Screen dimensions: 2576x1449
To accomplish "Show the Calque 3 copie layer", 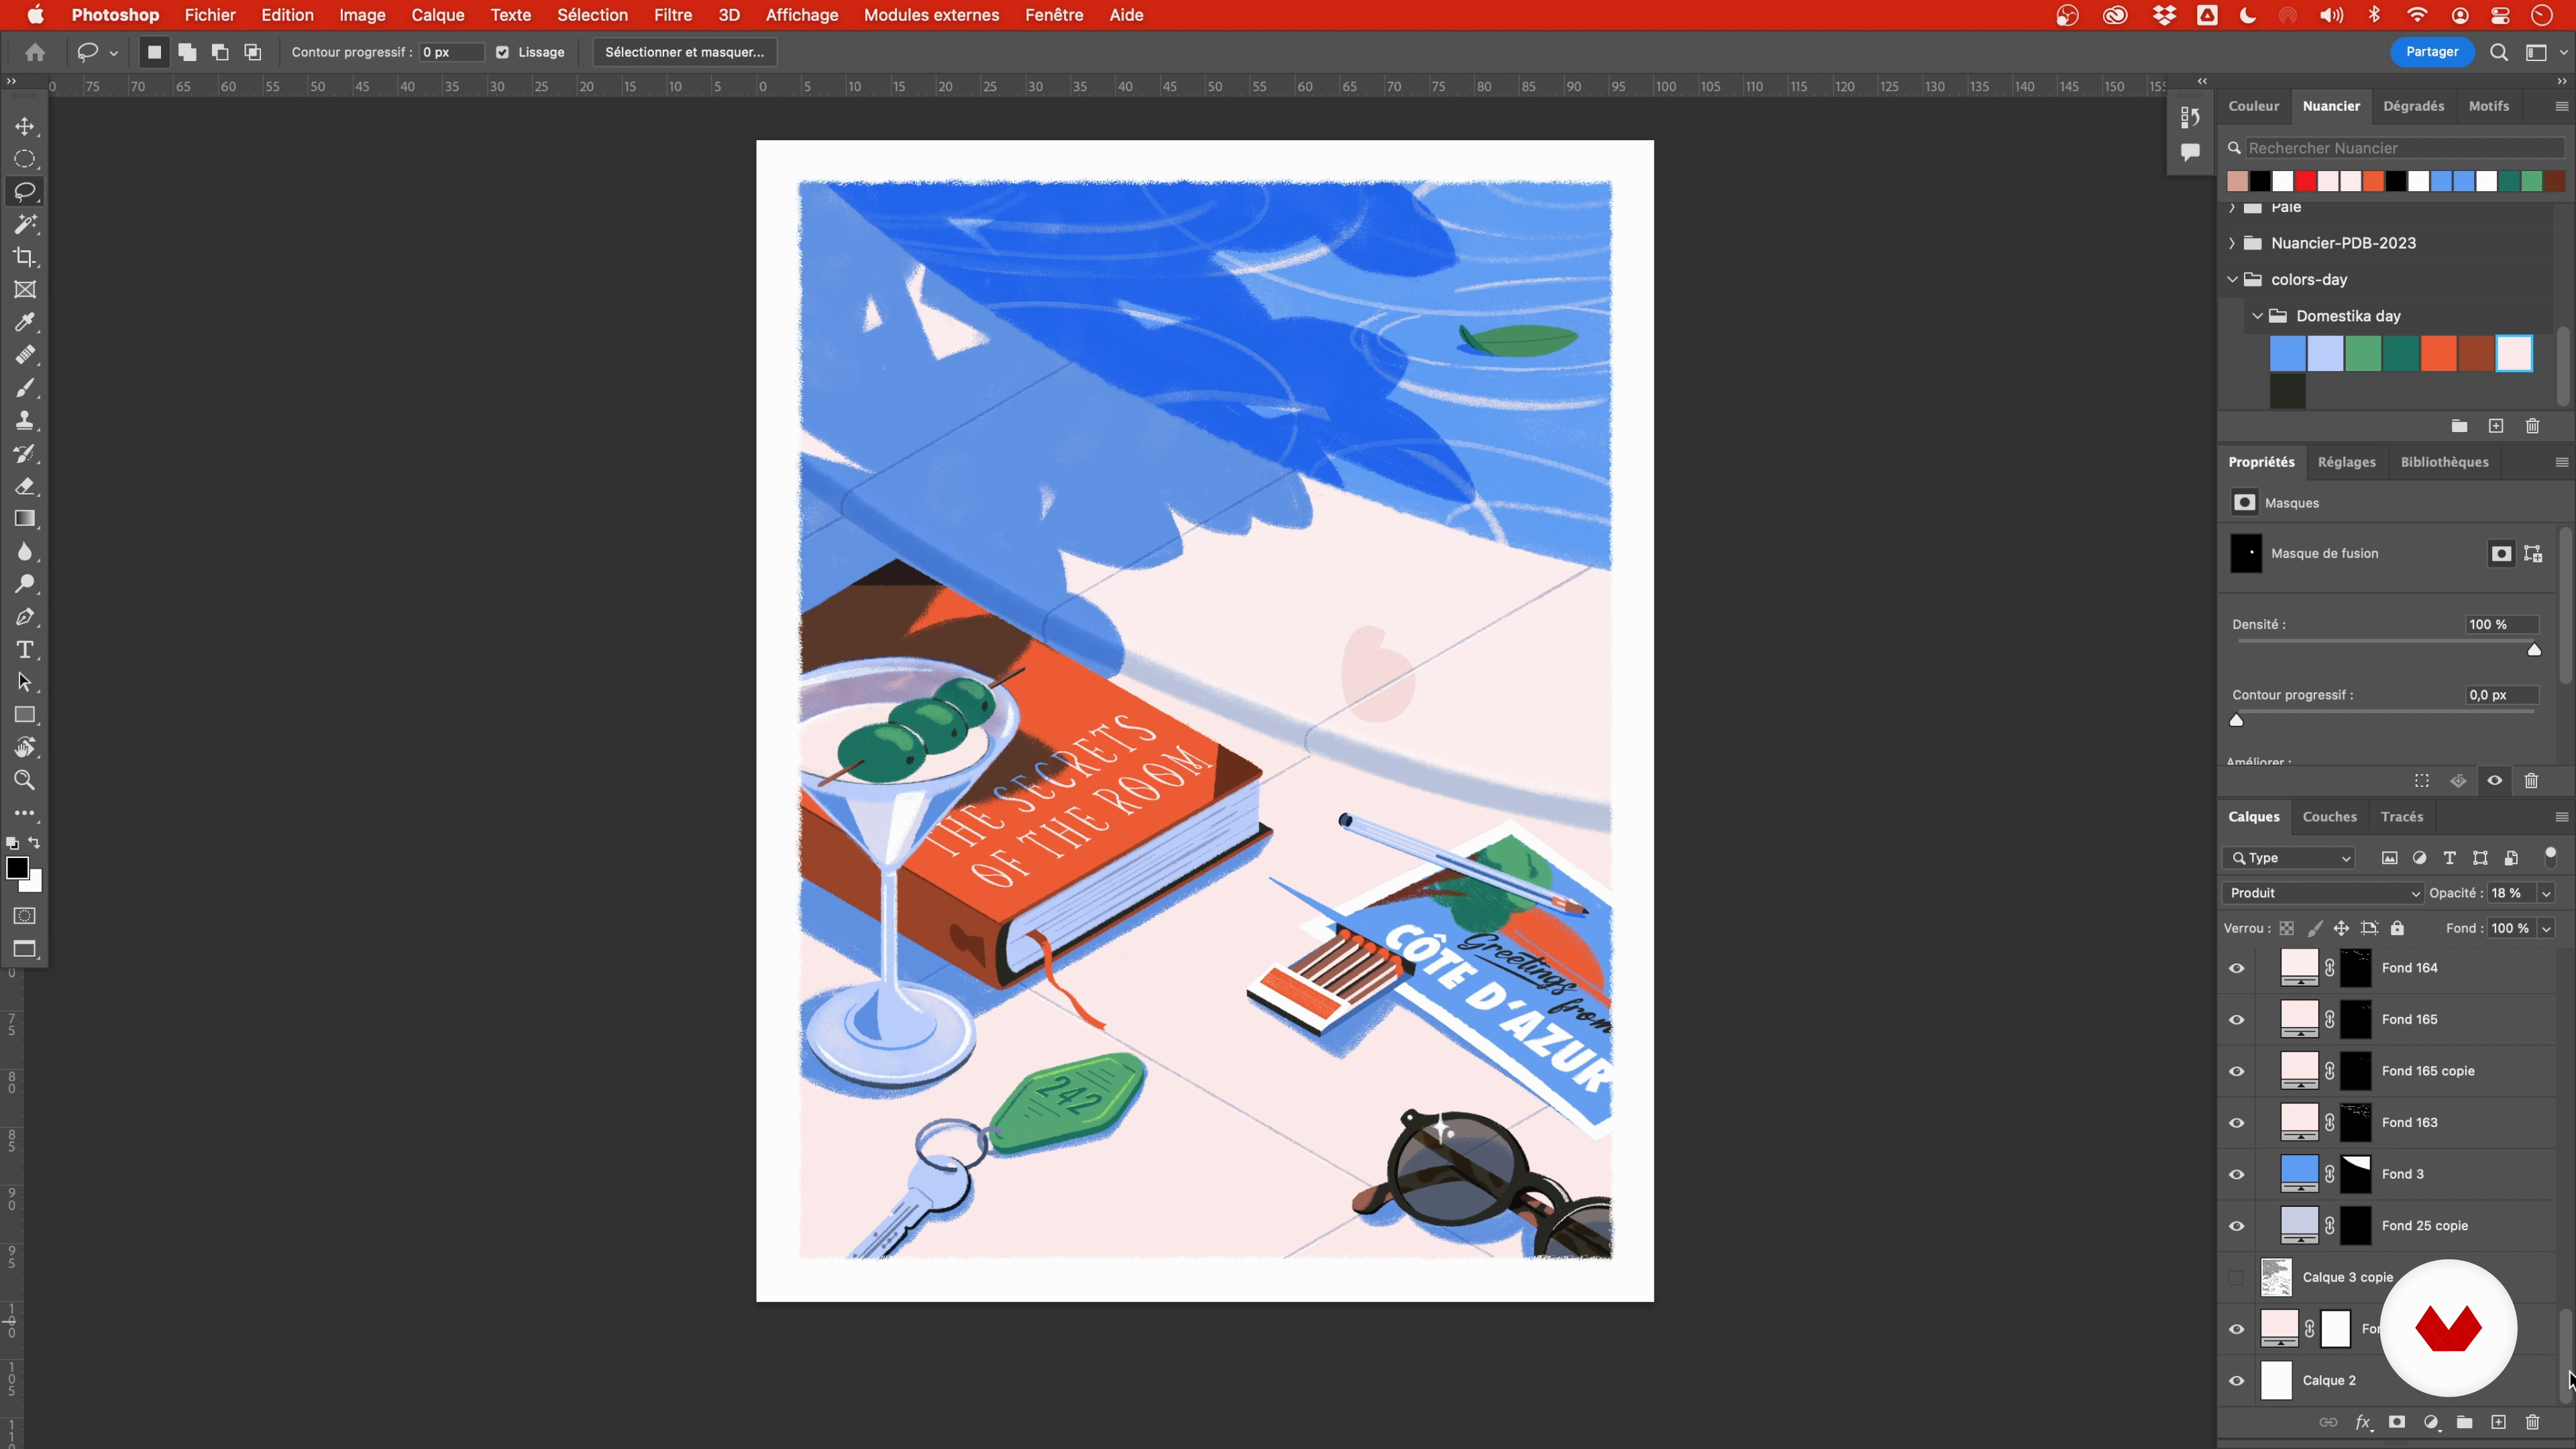I will (x=2237, y=1277).
